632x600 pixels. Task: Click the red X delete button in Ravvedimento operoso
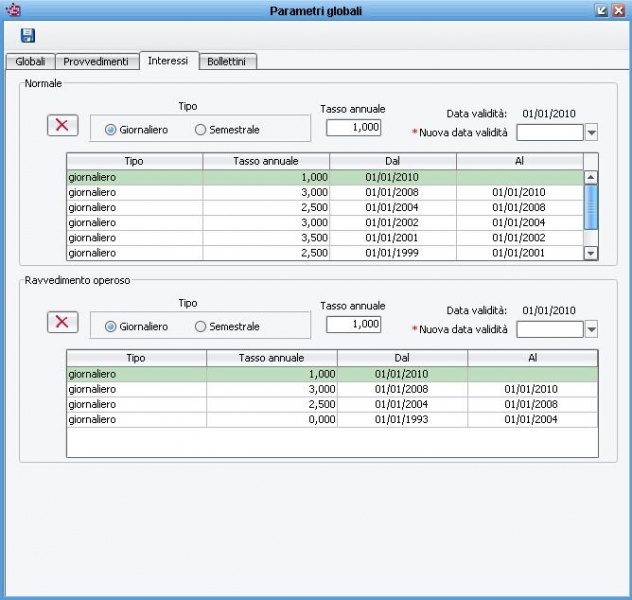tap(63, 322)
